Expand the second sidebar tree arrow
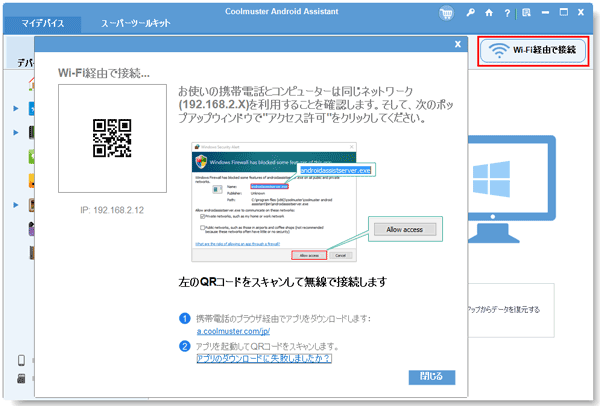The image size is (600, 406). click(x=16, y=133)
